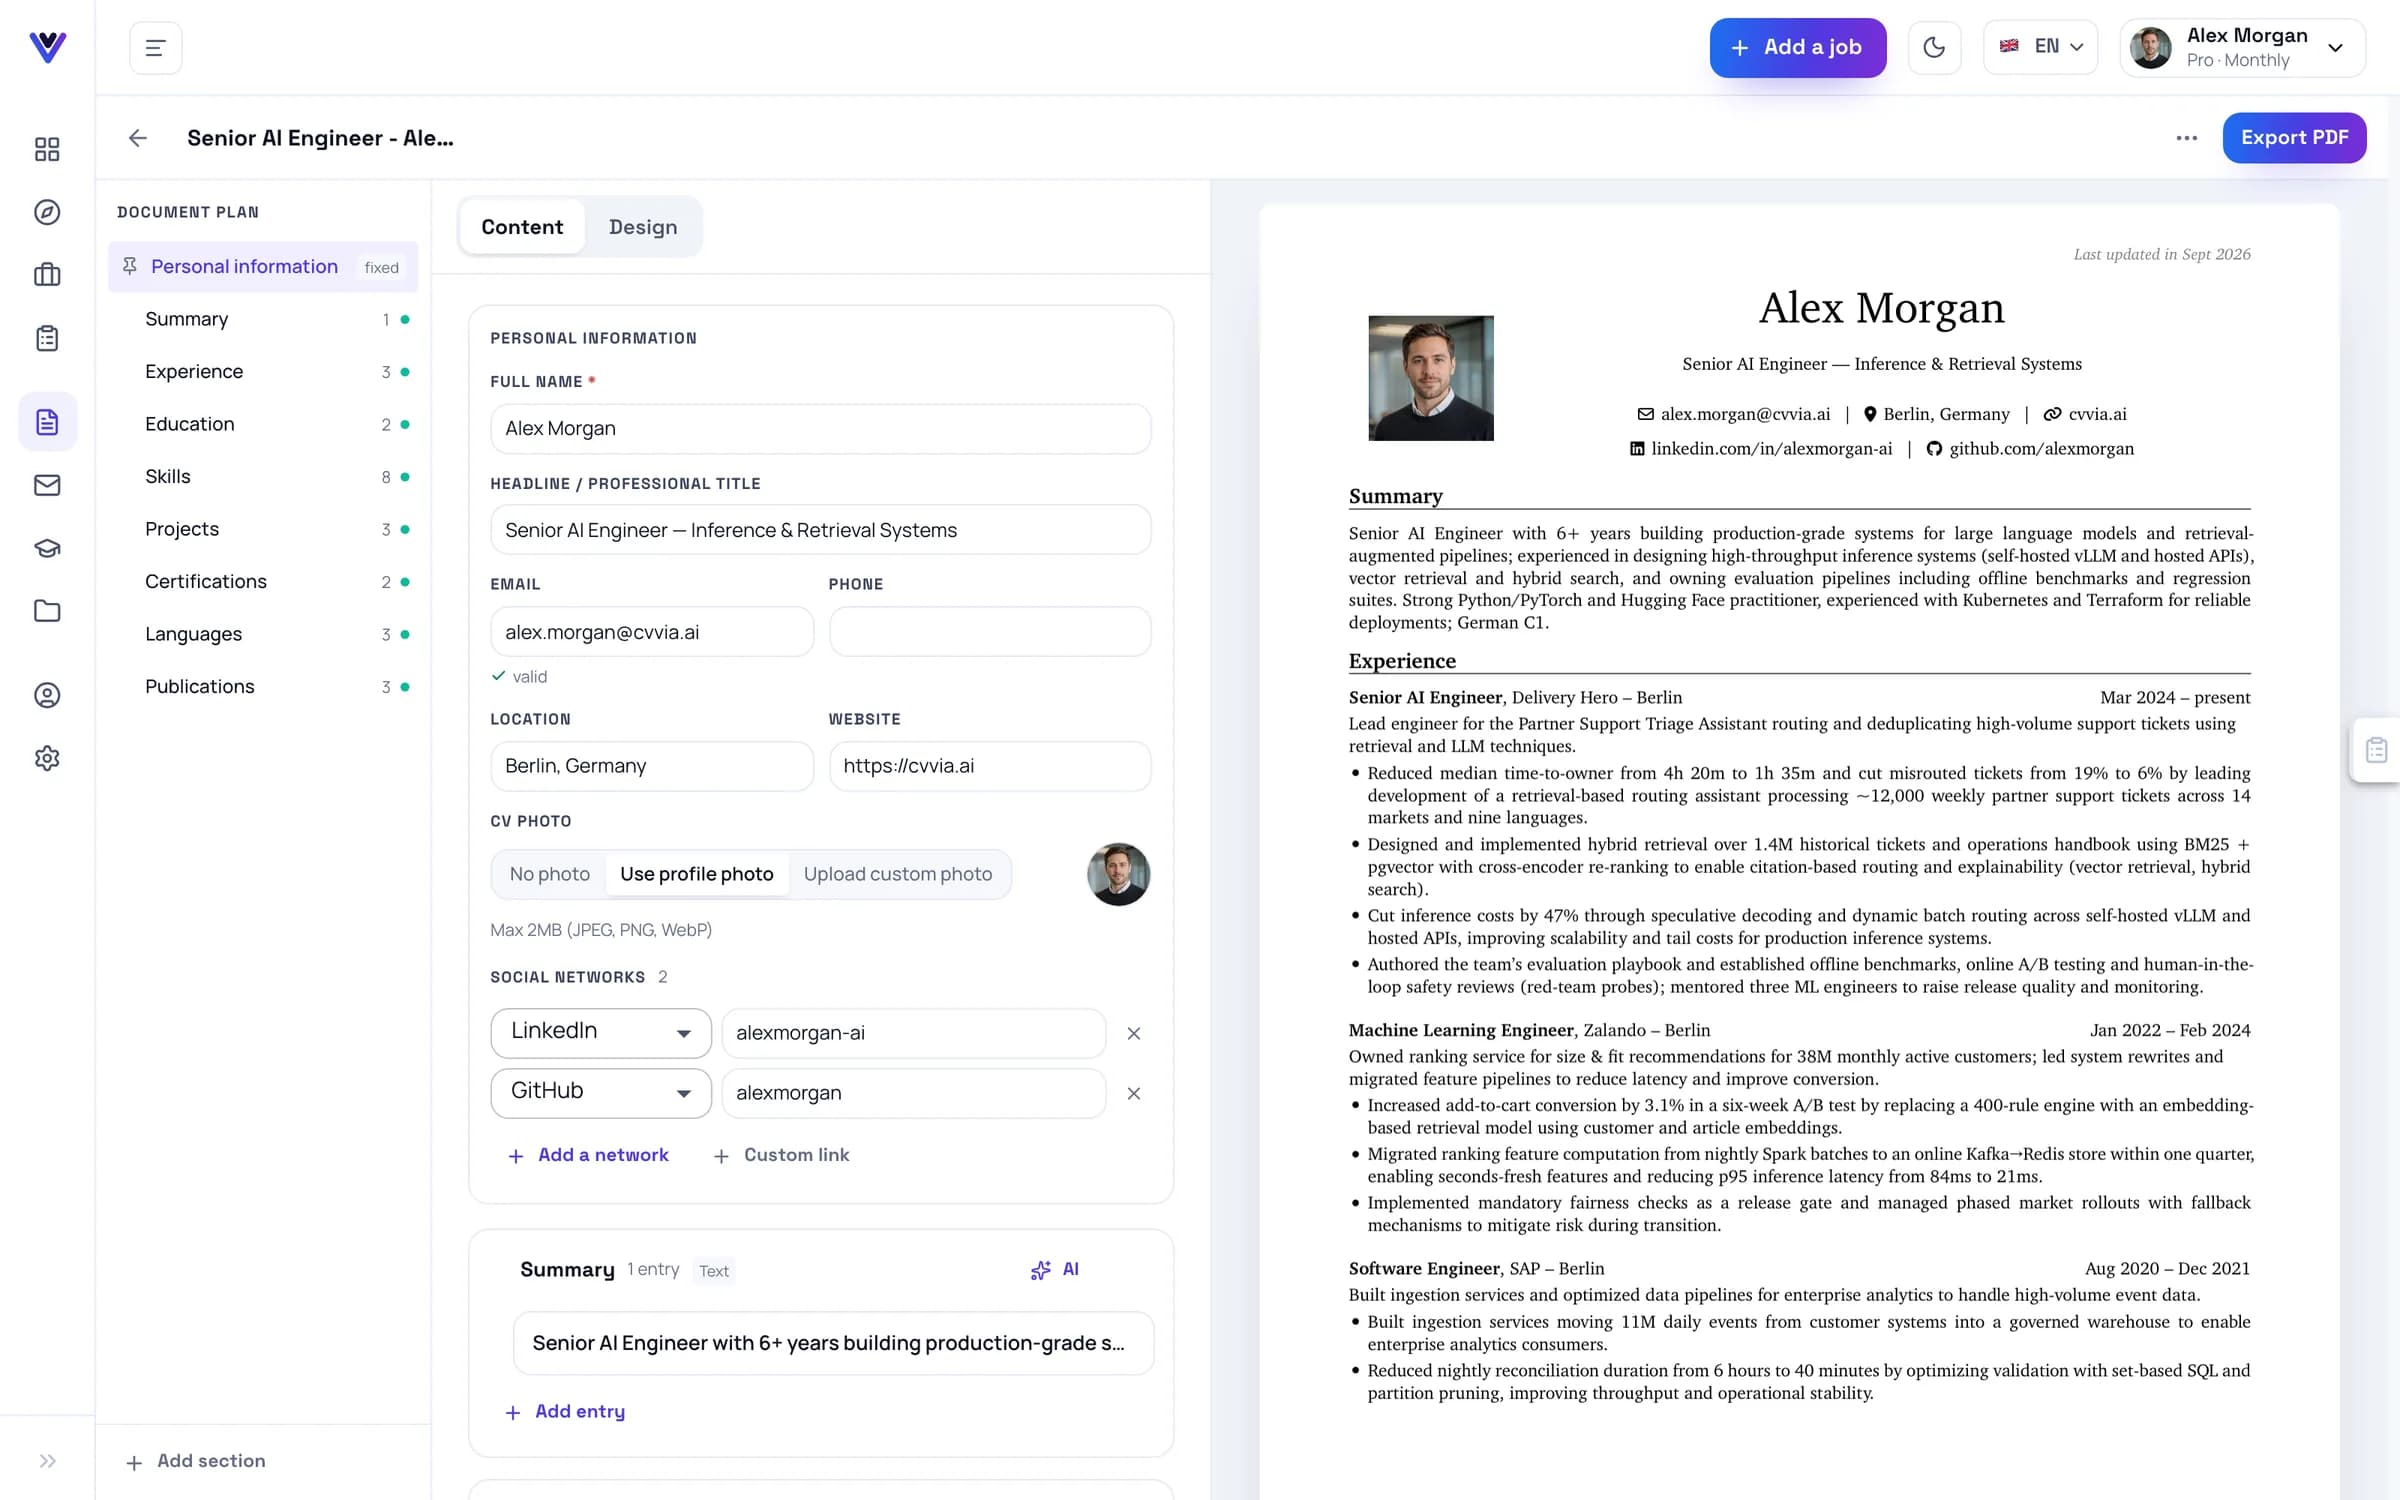Click the profile photo in resume preview
This screenshot has height=1500, width=2400.
point(1431,378)
